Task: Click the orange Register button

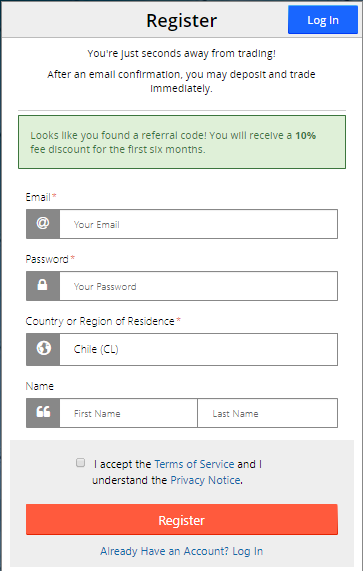Action: (x=182, y=520)
